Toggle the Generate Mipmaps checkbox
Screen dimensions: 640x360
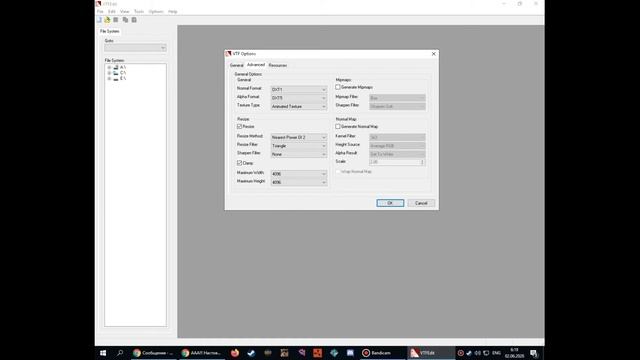pyautogui.click(x=338, y=87)
